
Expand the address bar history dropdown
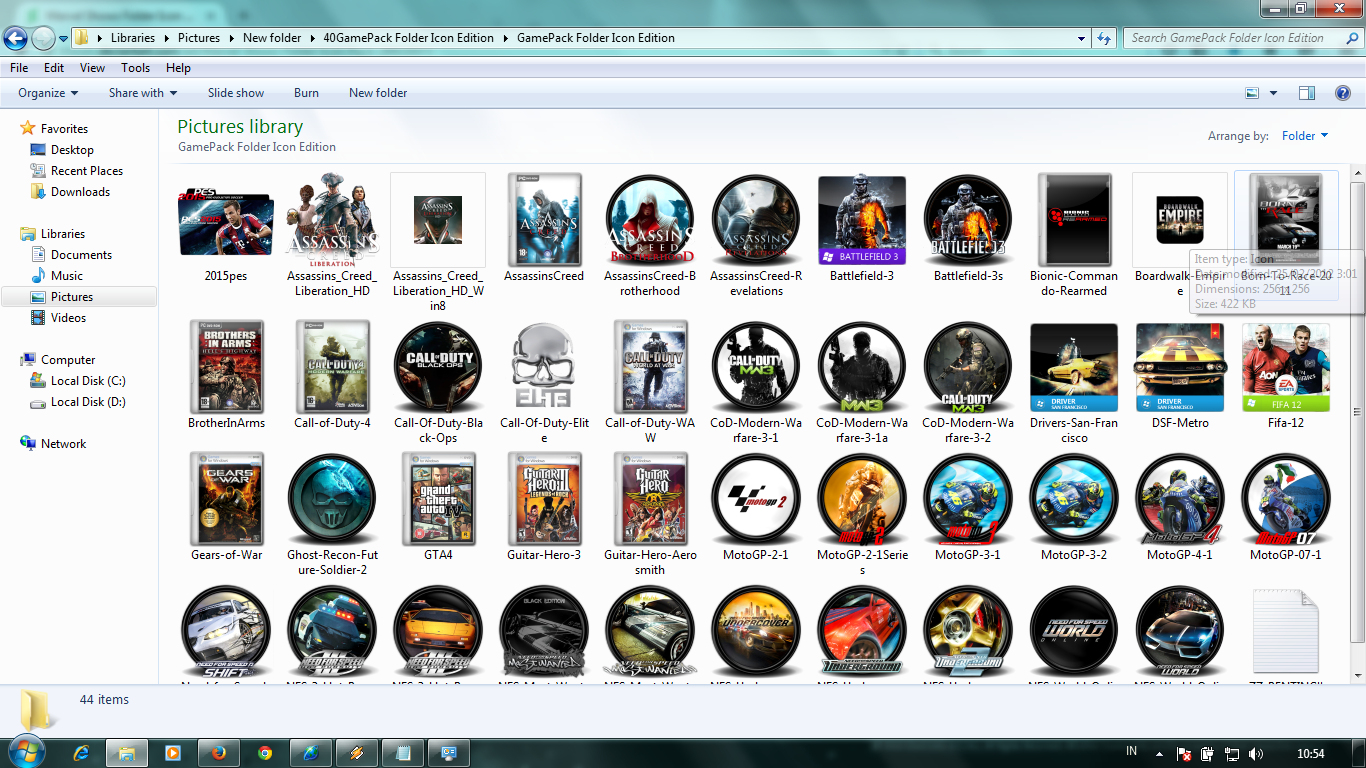click(1082, 38)
